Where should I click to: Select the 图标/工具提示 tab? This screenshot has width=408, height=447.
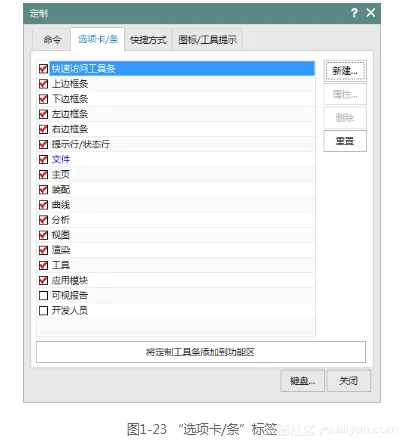[x=207, y=40]
